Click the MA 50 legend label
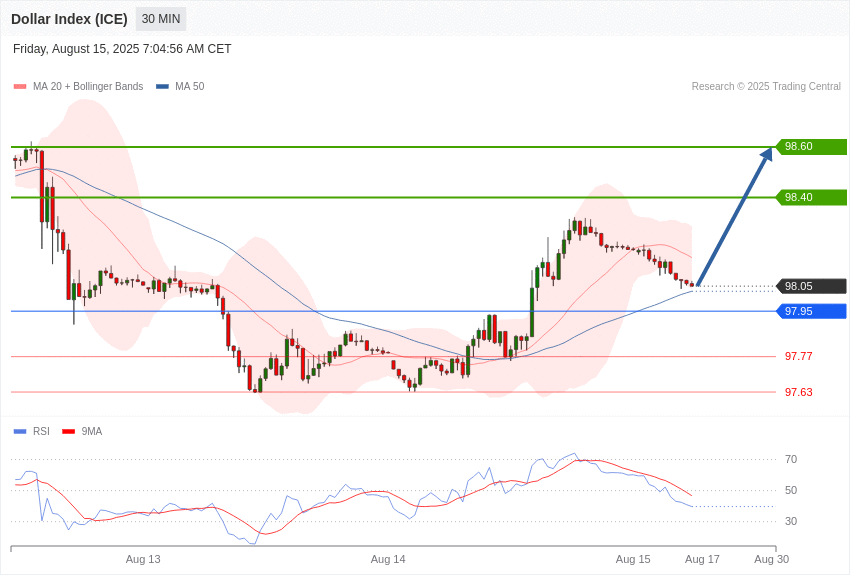850x576 pixels. coord(190,87)
